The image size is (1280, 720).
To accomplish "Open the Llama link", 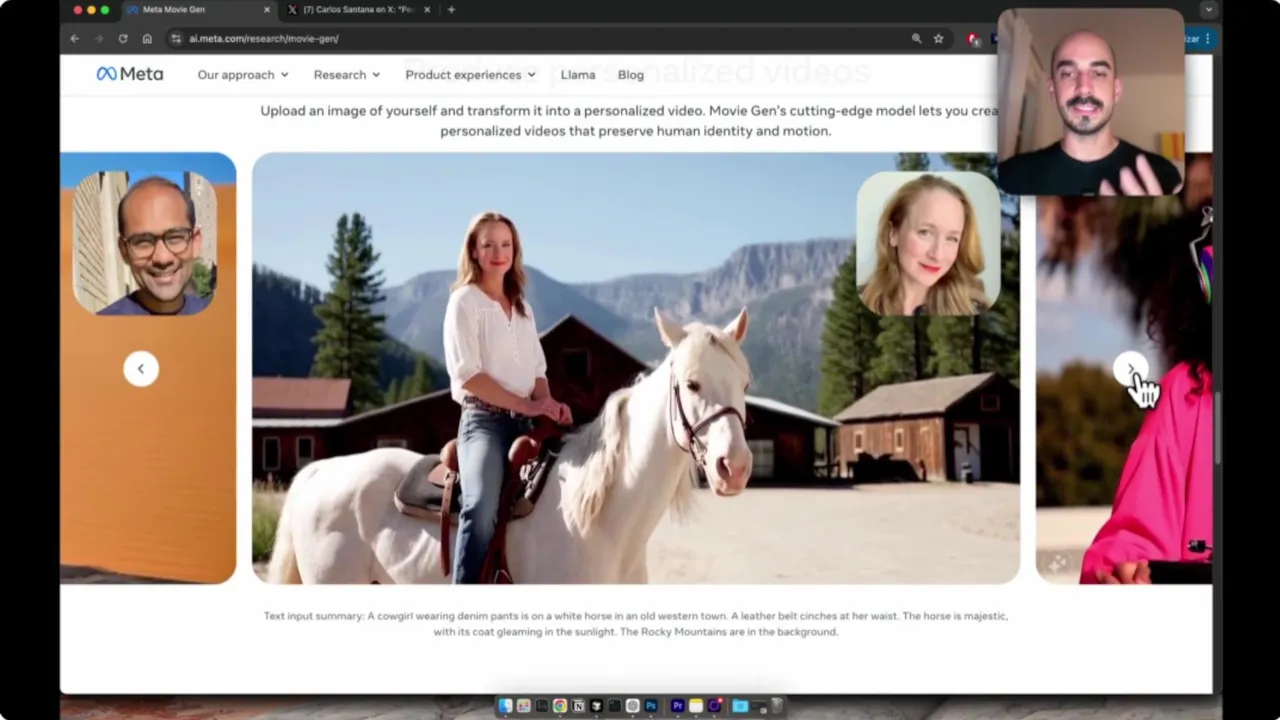I will [578, 74].
